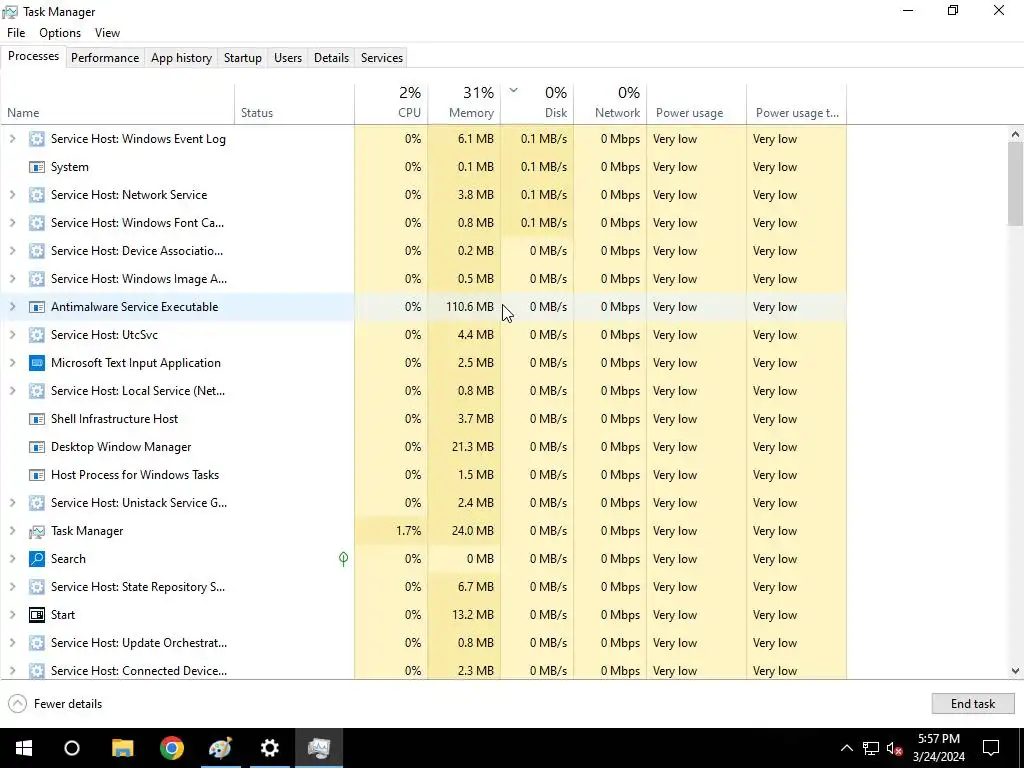Image resolution: width=1024 pixels, height=768 pixels.
Task: Sort by the Power usage column
Action: (697, 104)
